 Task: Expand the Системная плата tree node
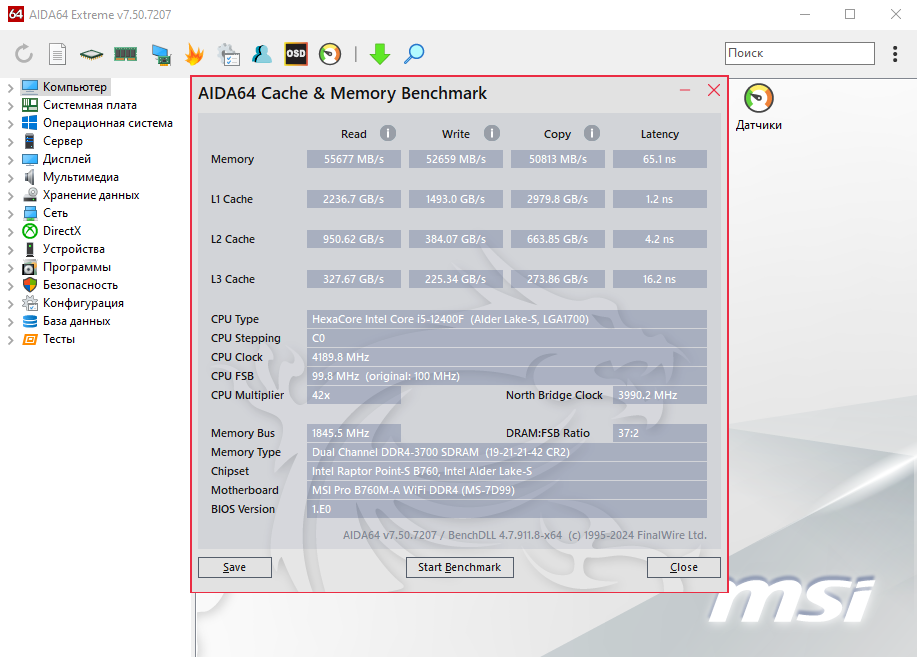point(11,106)
